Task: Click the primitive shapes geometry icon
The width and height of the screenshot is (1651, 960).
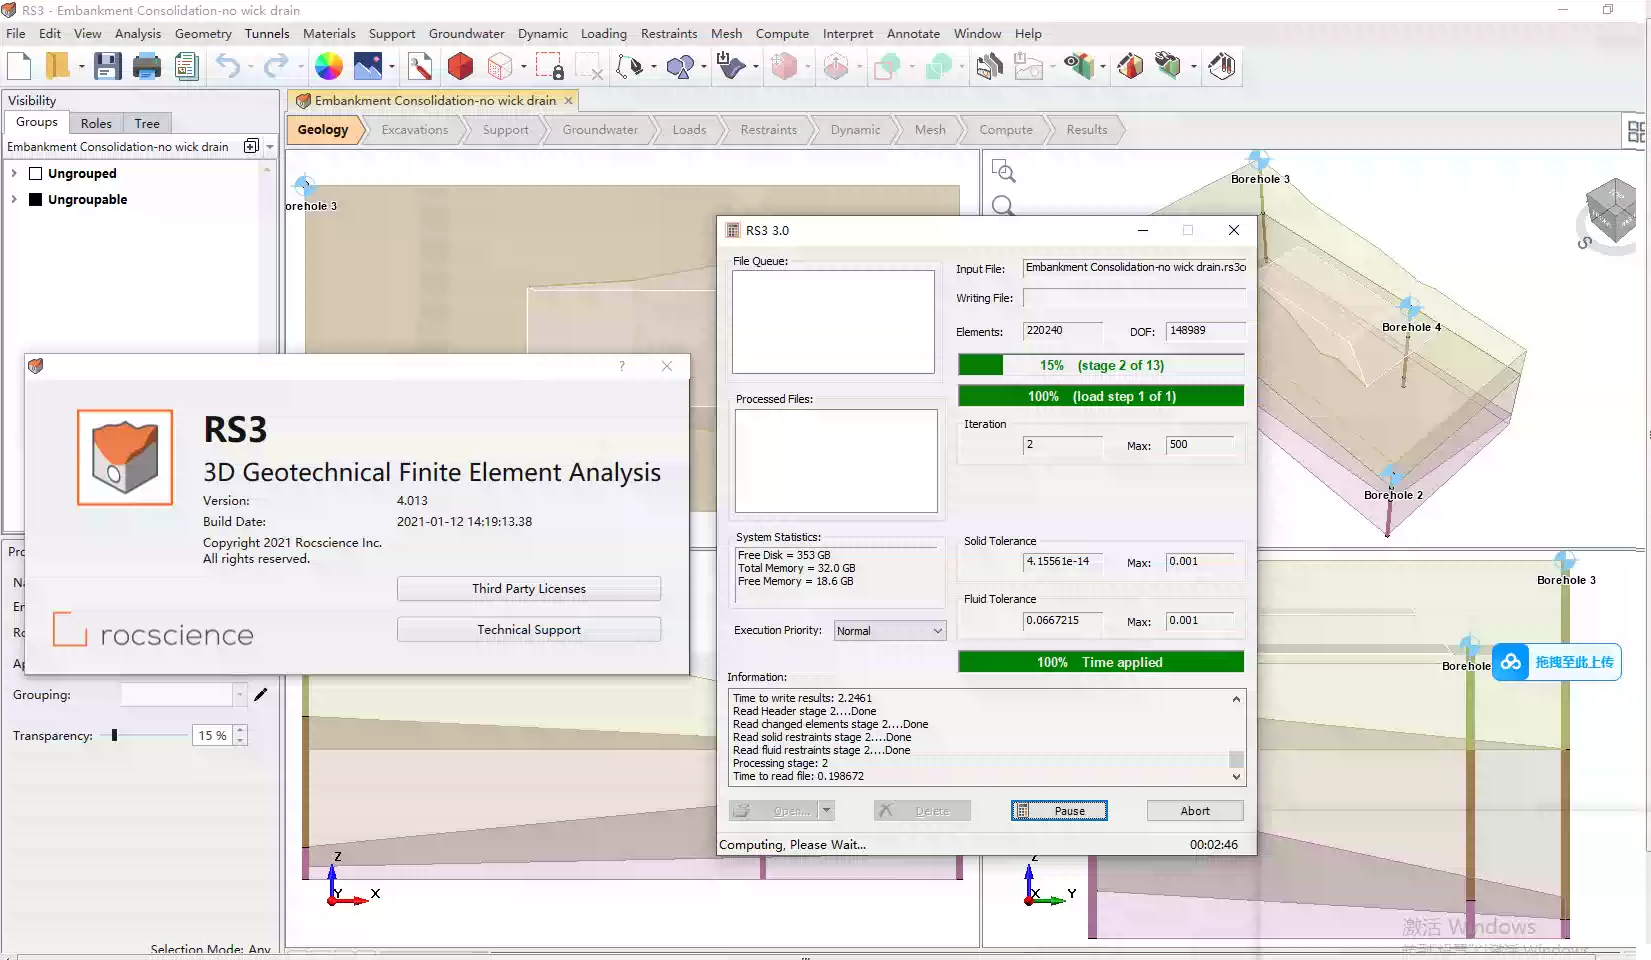Action: pos(680,67)
